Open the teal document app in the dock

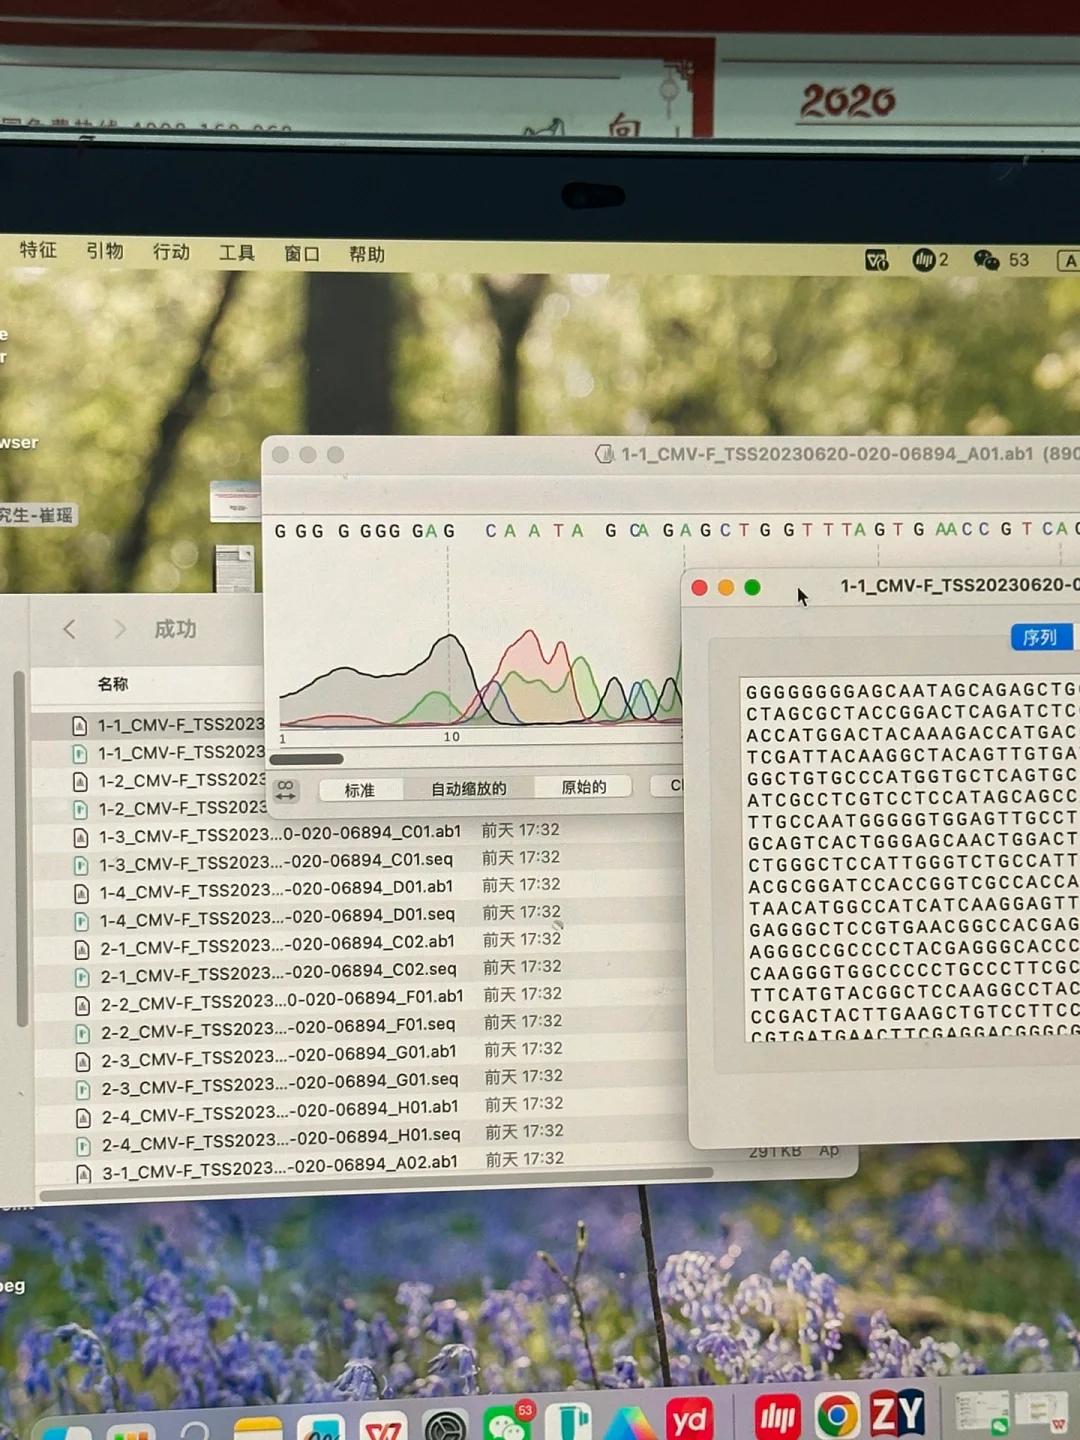[568, 1422]
